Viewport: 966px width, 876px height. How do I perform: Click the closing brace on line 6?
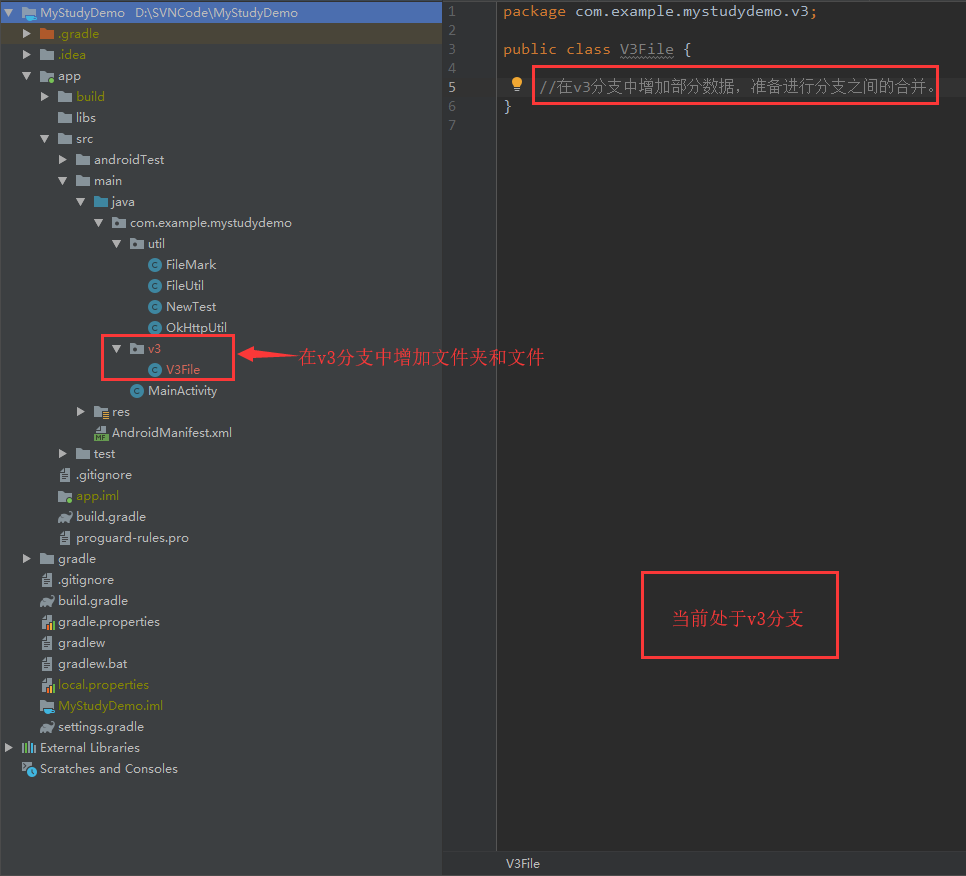click(508, 106)
